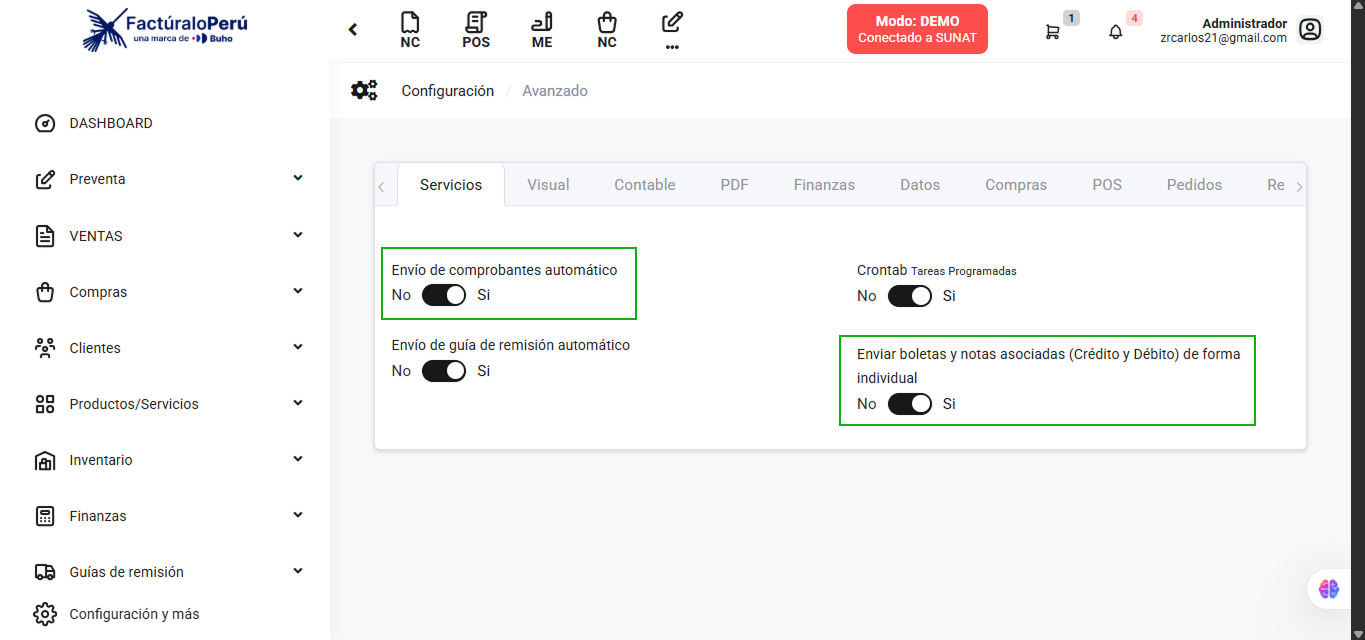The width and height of the screenshot is (1365, 640).
Task: Open the Finanzas settings tab
Action: (824, 184)
